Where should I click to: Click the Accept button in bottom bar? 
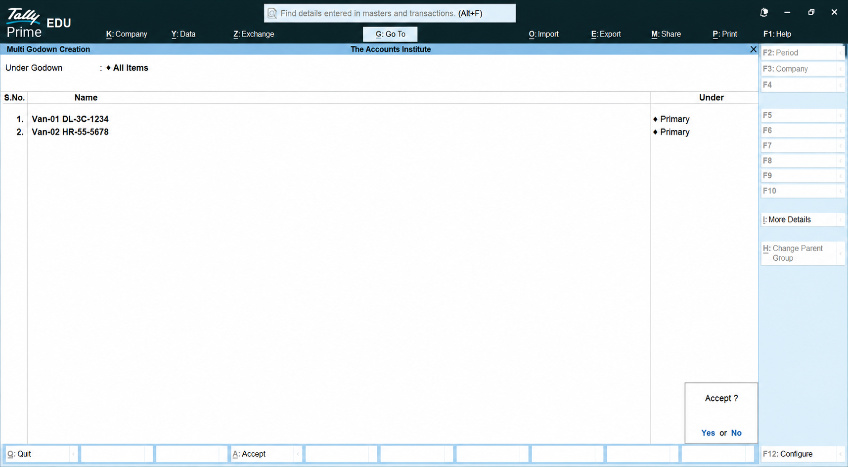click(x=265, y=454)
